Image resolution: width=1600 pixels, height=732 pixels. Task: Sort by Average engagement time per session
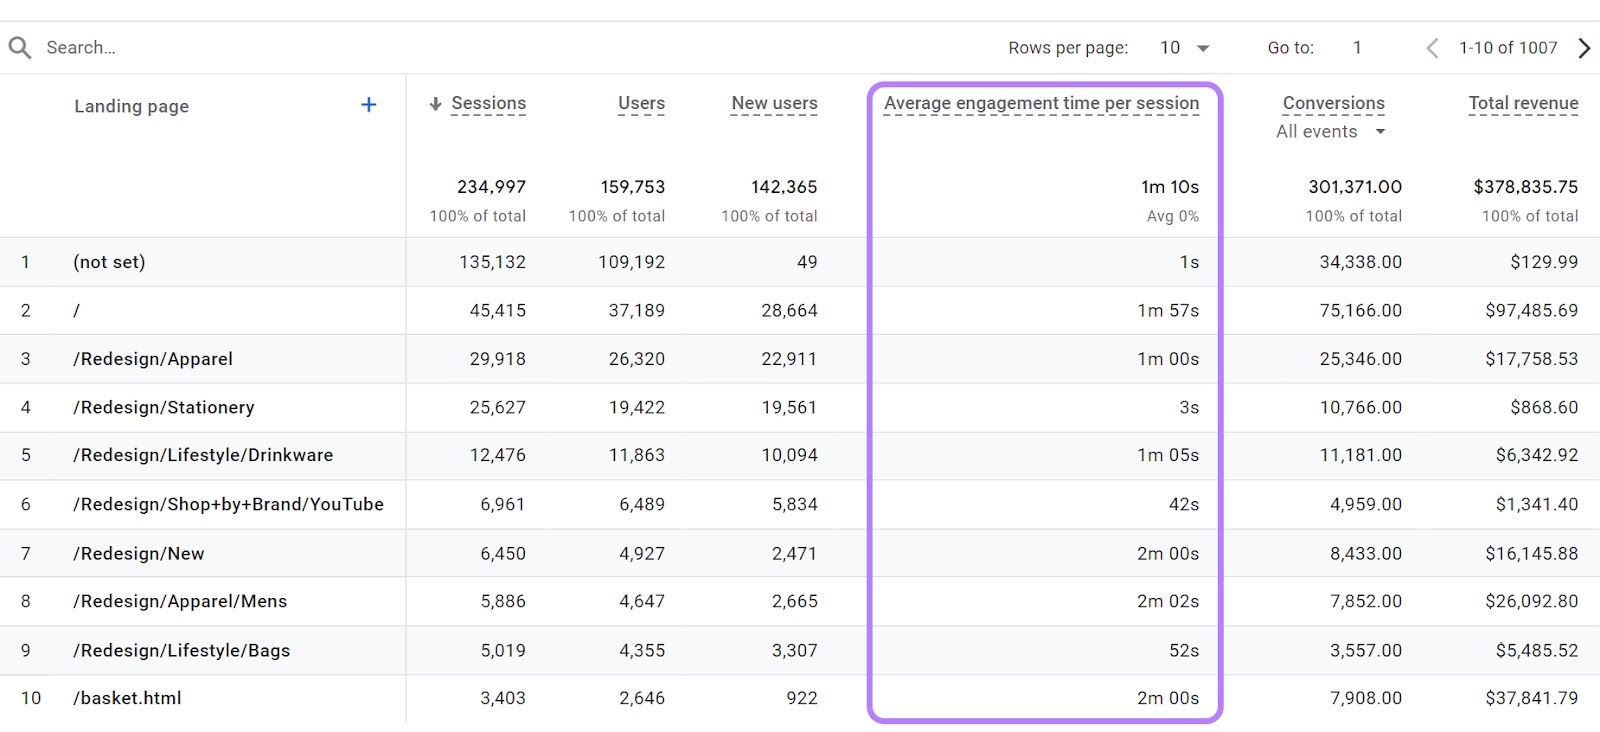pyautogui.click(x=1041, y=104)
